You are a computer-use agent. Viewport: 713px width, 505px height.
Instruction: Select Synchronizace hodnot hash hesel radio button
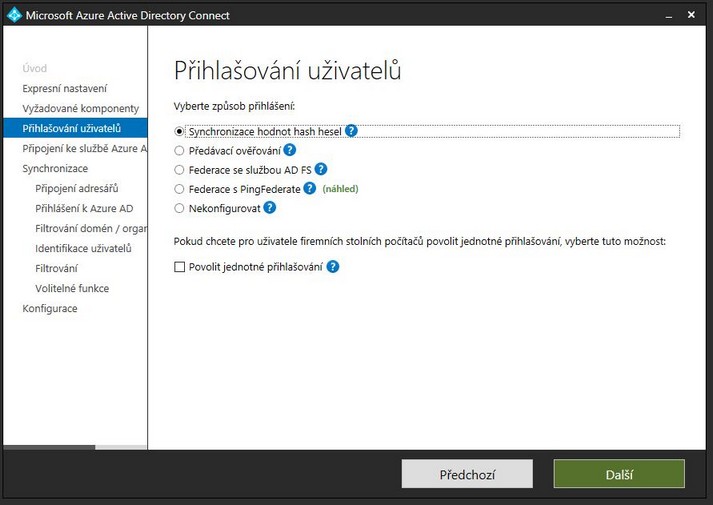coord(179,131)
